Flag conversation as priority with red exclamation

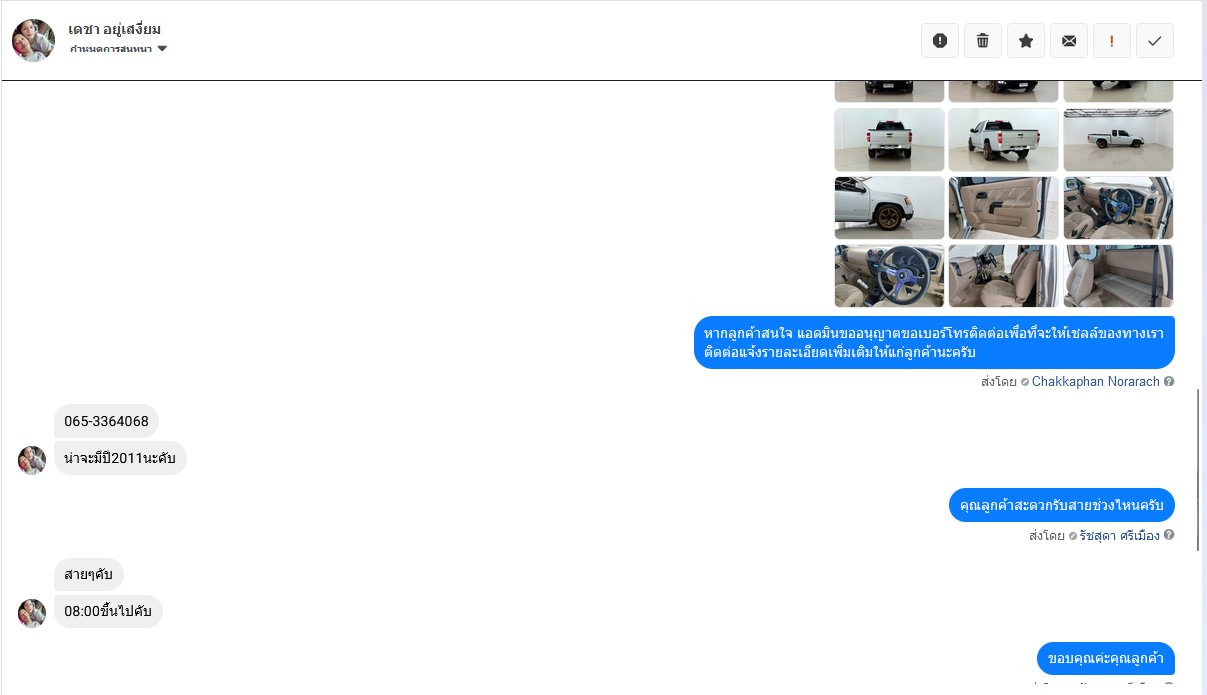tap(1112, 41)
